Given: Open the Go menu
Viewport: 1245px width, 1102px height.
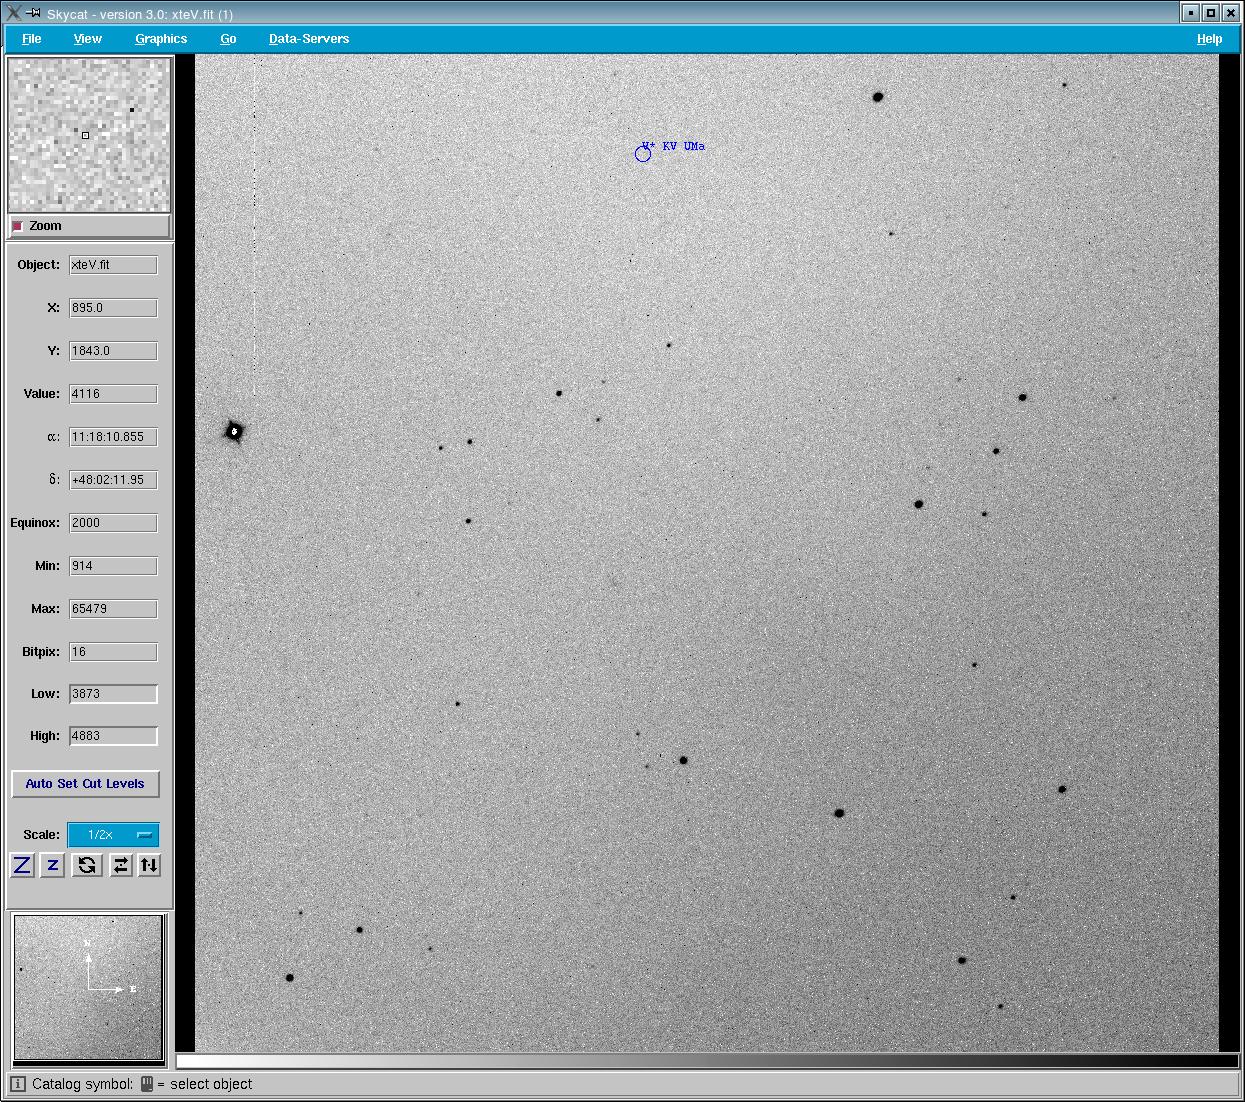Looking at the screenshot, I should [x=228, y=39].
